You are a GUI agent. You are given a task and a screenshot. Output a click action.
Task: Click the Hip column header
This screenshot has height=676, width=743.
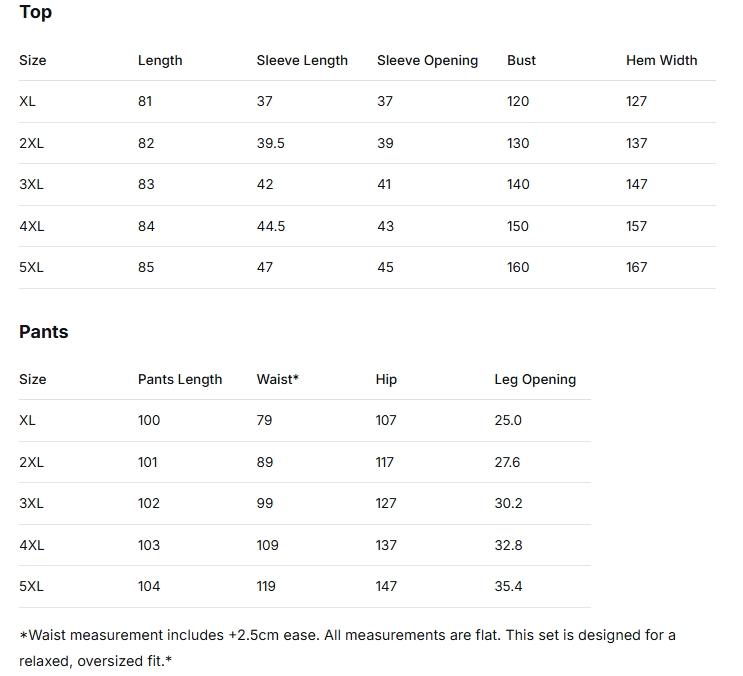386,379
